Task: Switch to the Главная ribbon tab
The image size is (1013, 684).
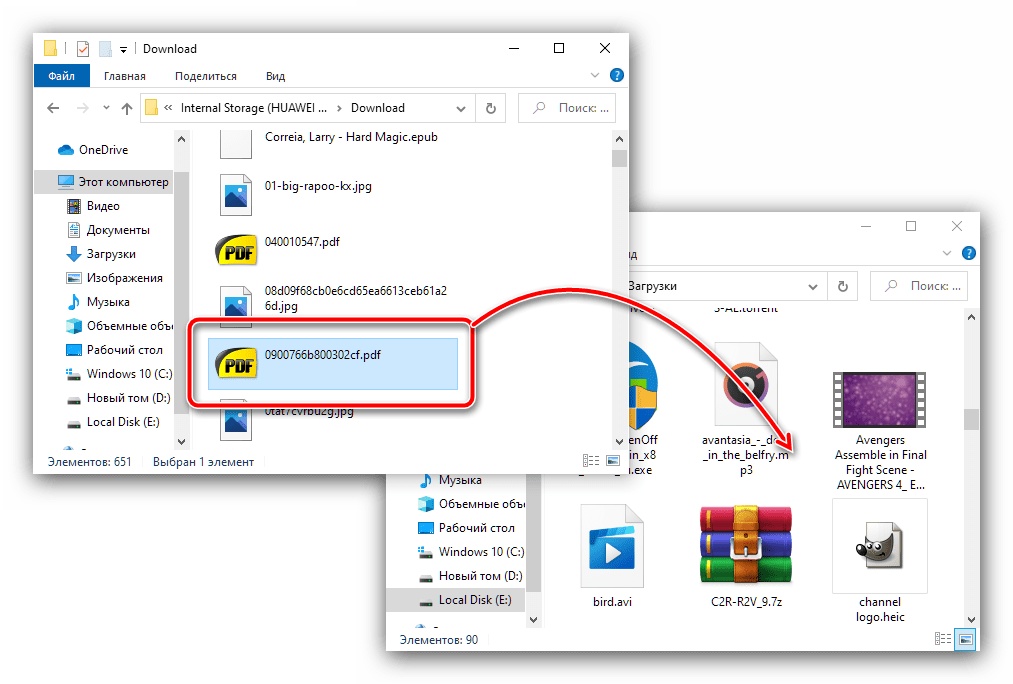Action: coord(124,76)
